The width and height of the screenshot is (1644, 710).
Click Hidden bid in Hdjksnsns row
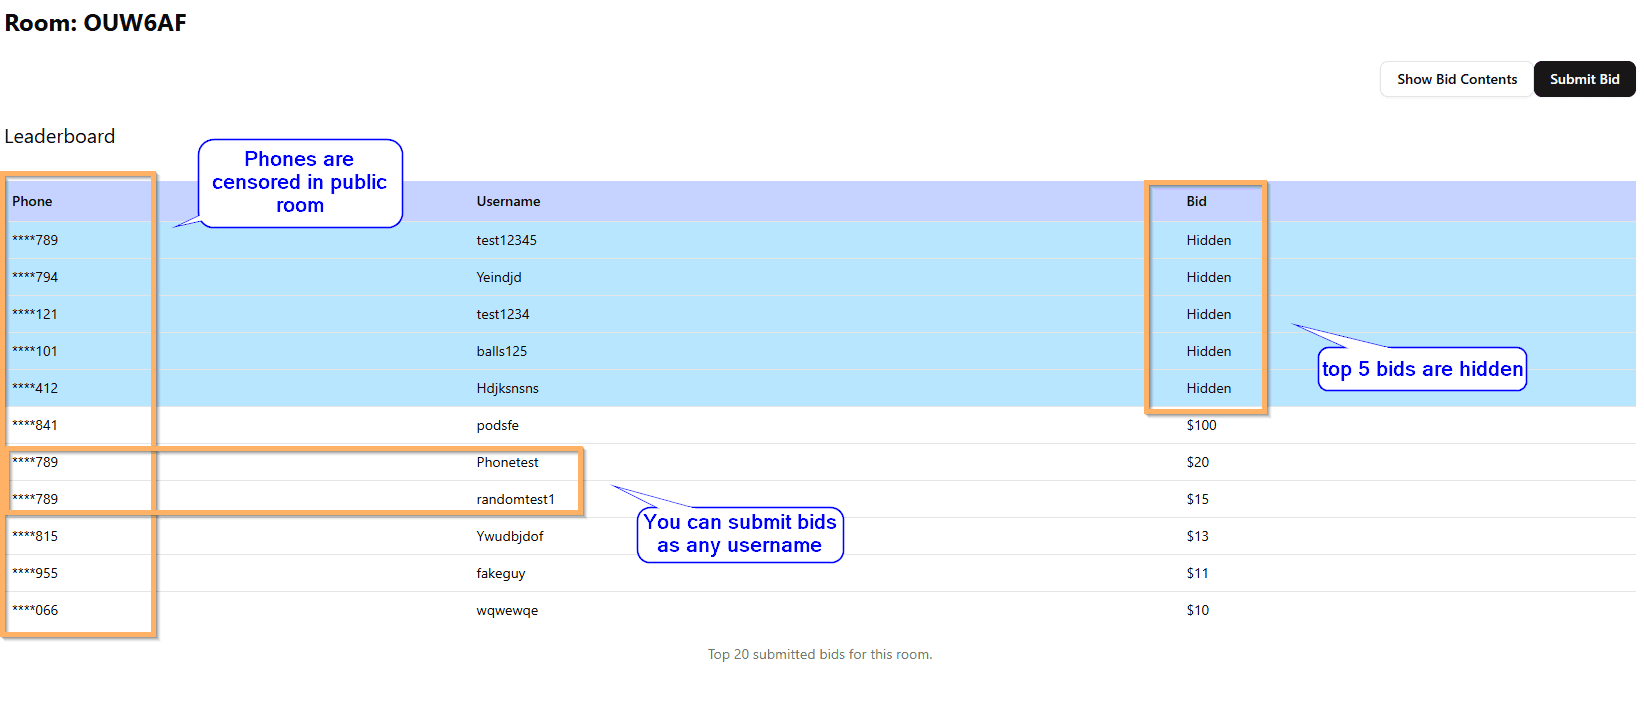[1208, 388]
